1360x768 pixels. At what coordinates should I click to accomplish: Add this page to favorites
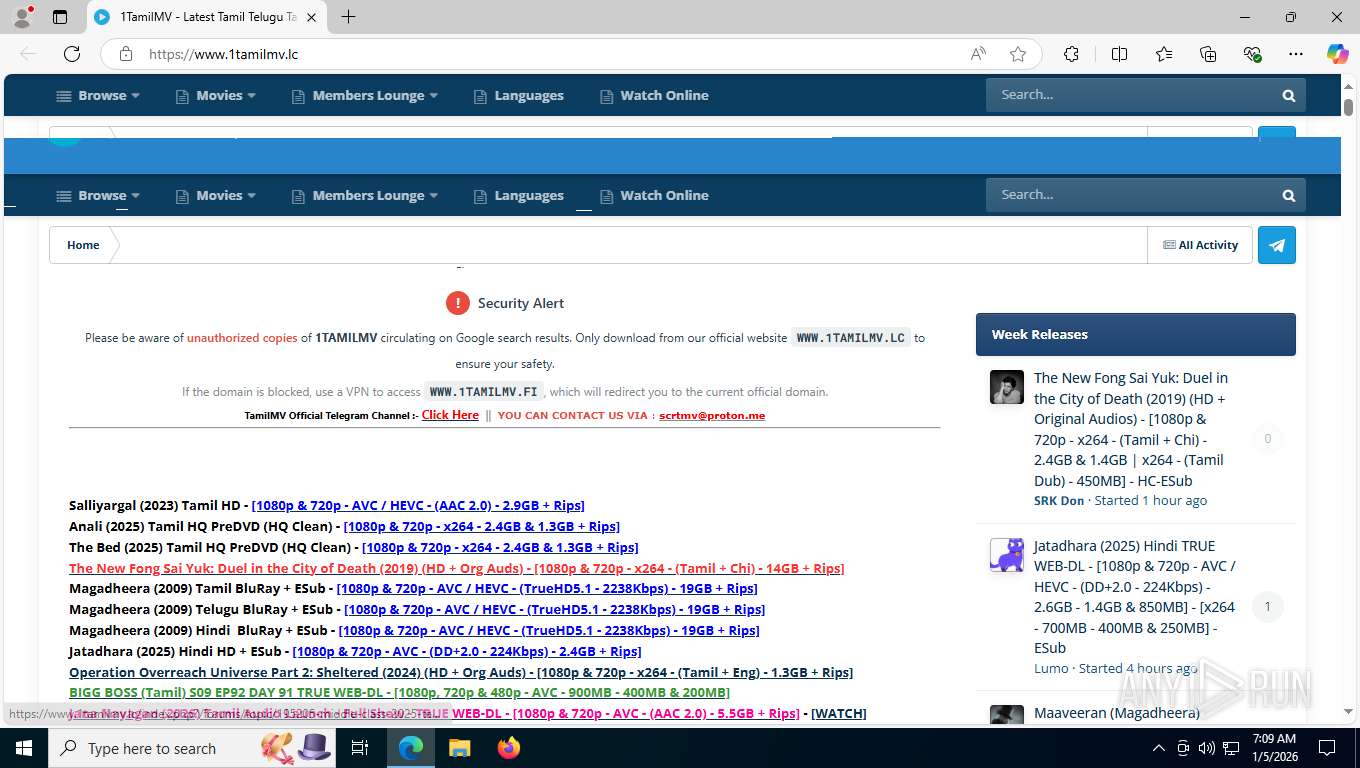point(1018,54)
